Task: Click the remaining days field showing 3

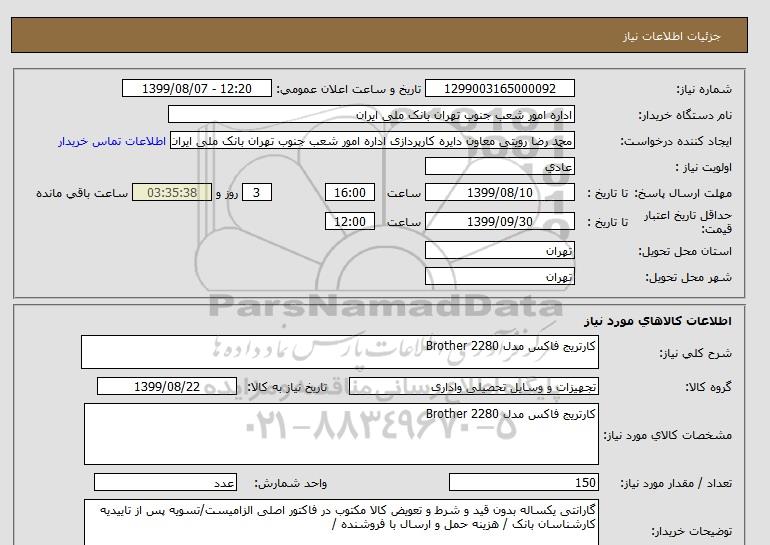Action: [x=256, y=192]
